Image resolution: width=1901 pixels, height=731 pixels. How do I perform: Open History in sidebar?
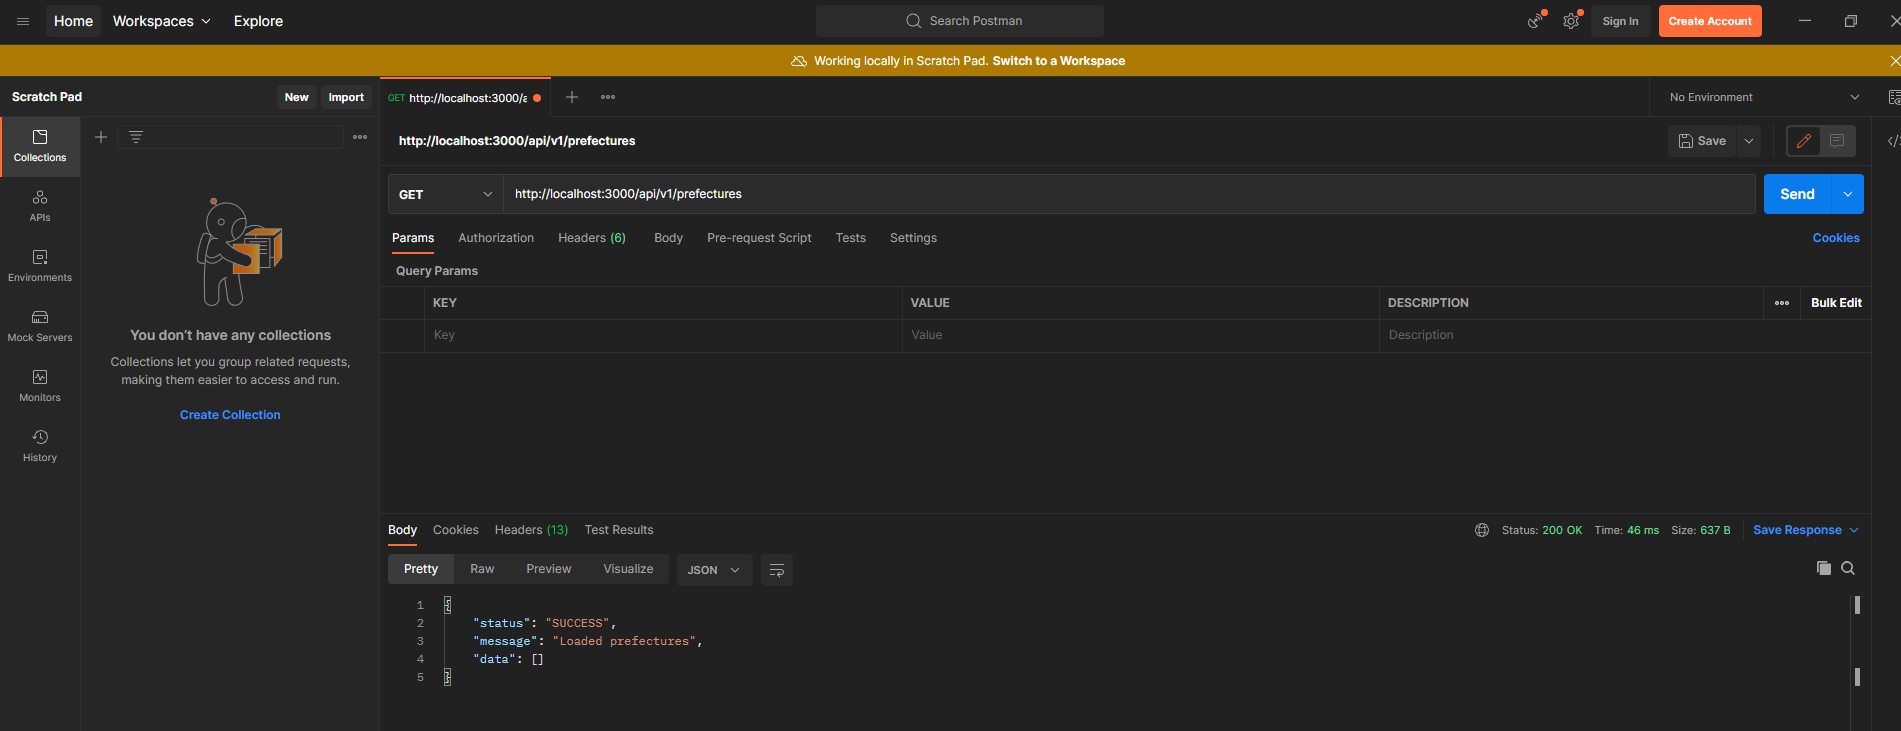[40, 446]
